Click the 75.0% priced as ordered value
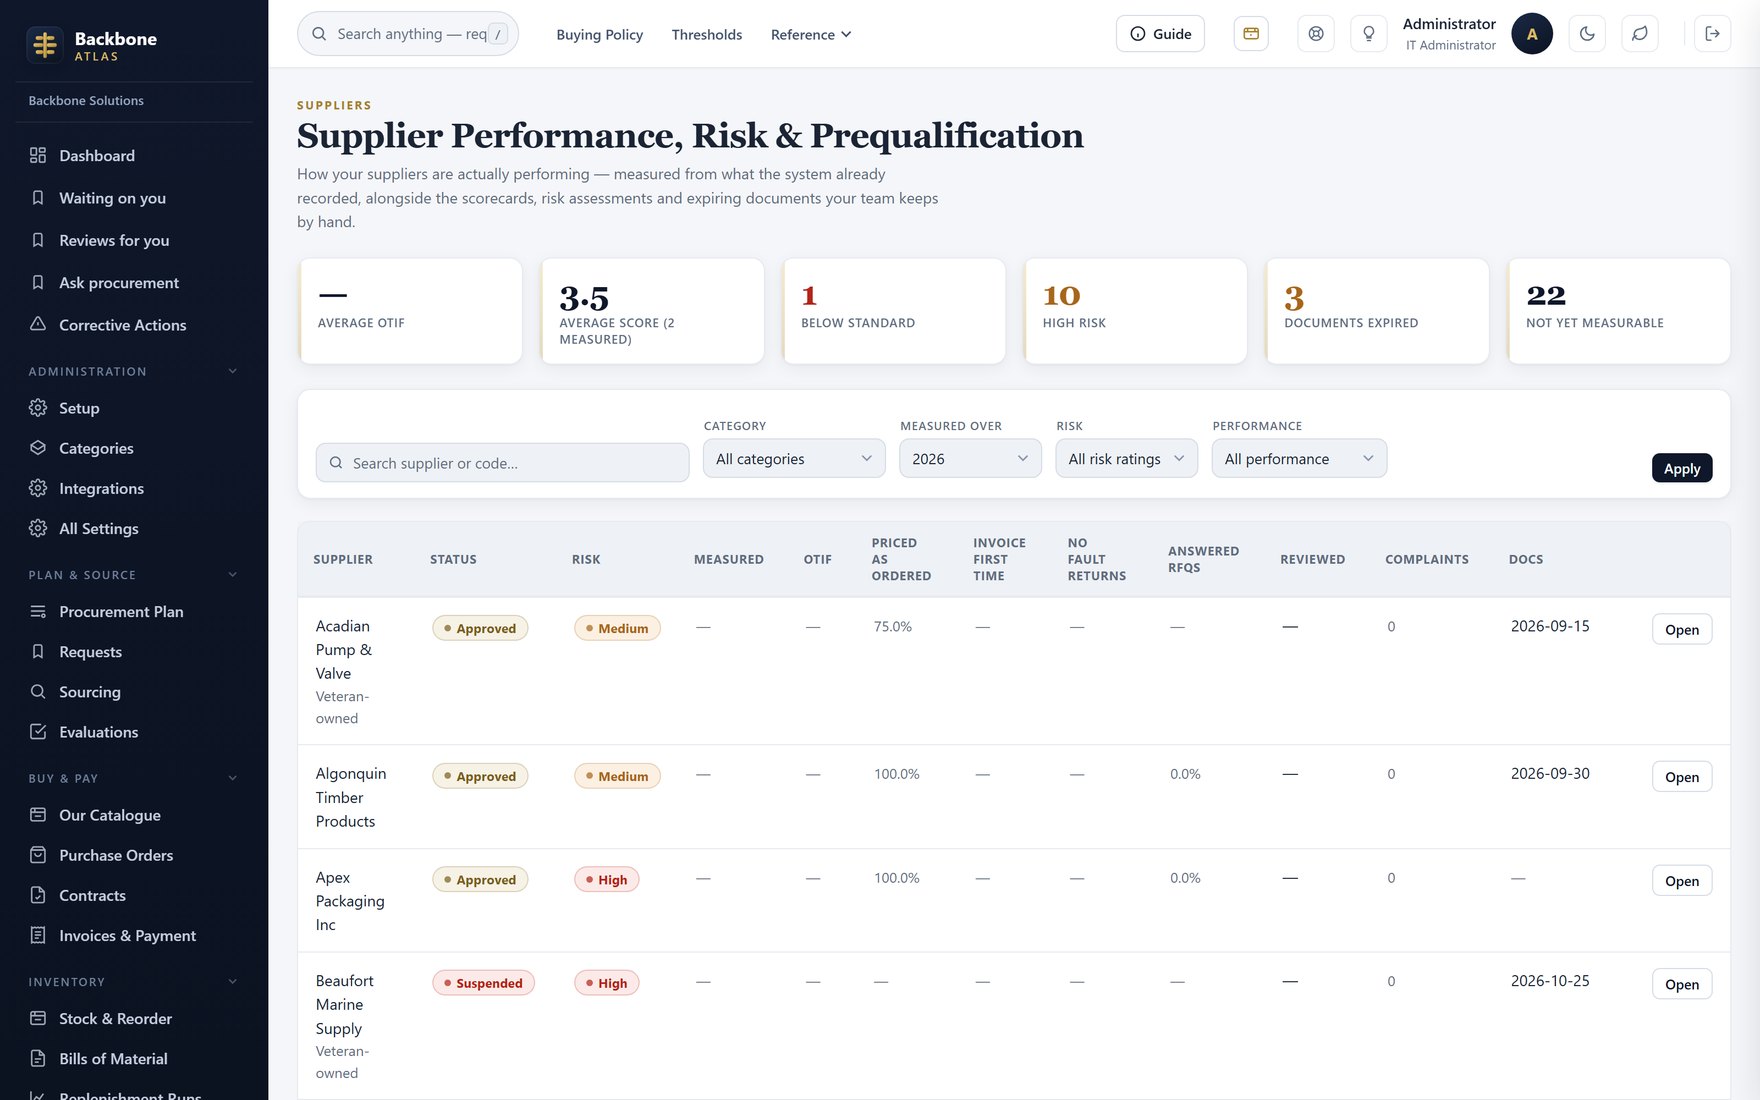1760x1100 pixels. pos(893,627)
